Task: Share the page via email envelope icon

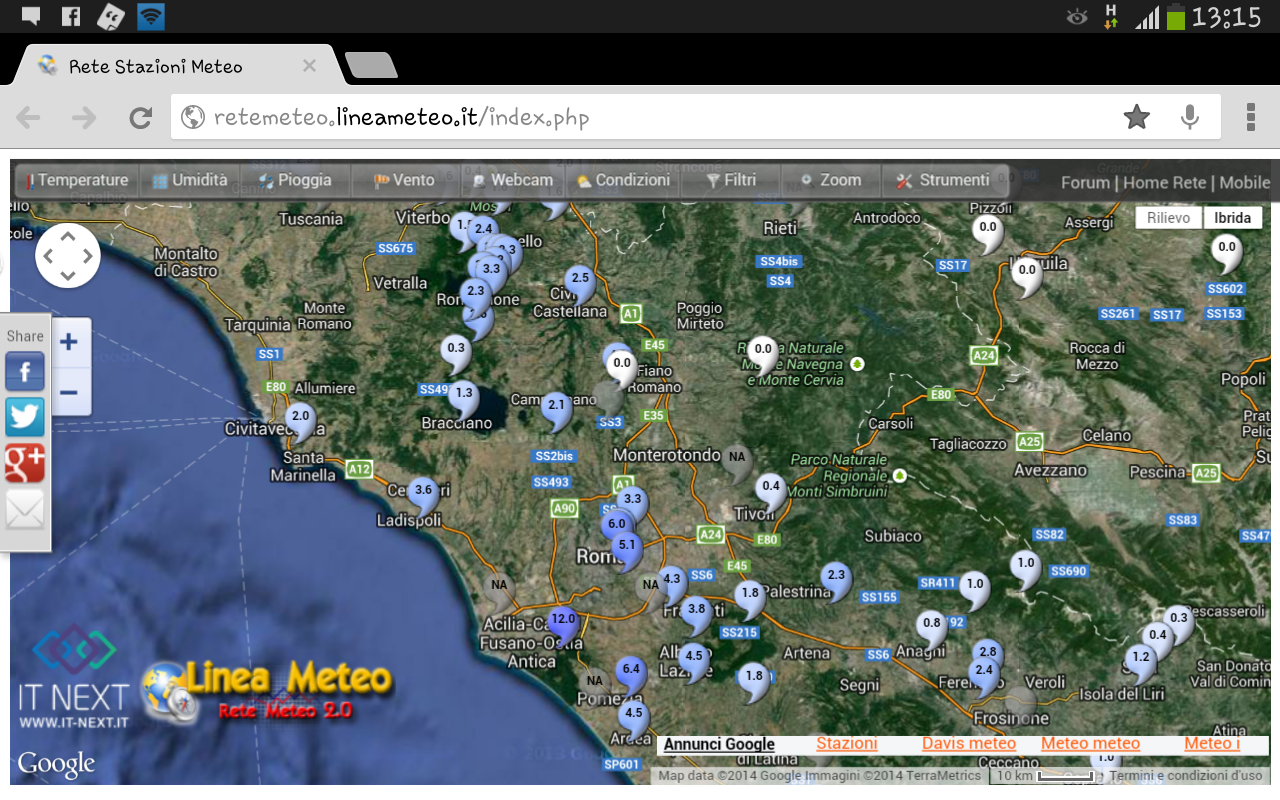Action: tap(25, 512)
